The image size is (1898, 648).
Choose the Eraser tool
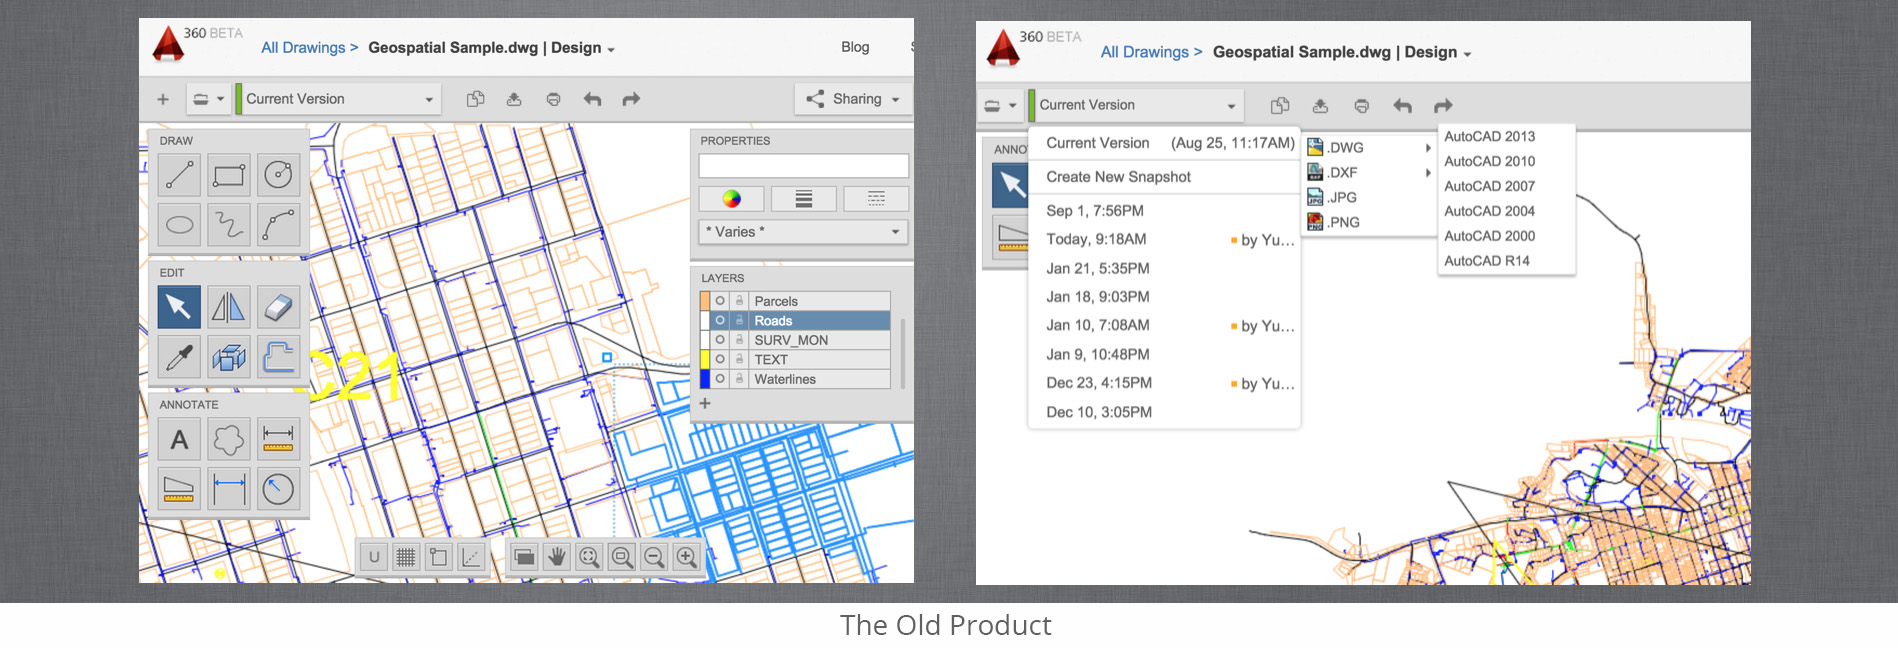click(x=278, y=307)
